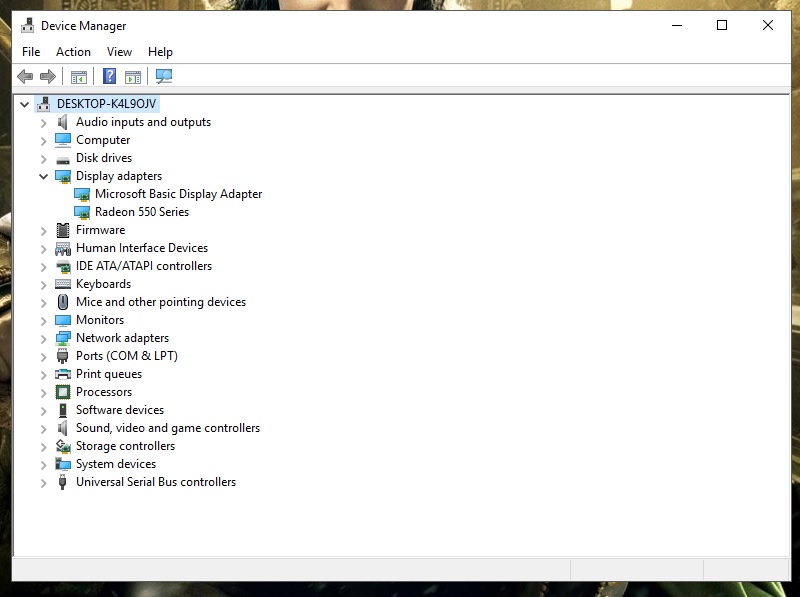Select the IDE ATA/ATAPI controllers label

pos(144,266)
